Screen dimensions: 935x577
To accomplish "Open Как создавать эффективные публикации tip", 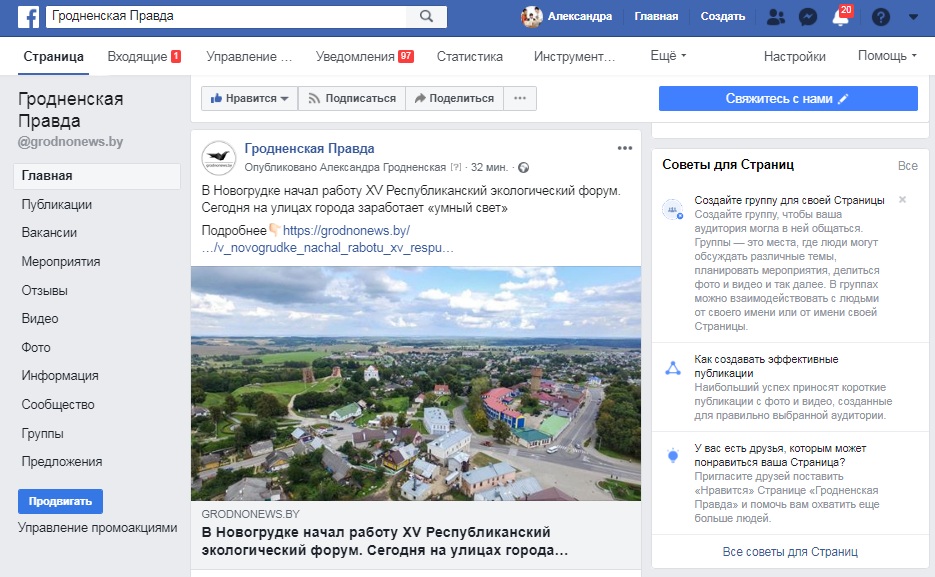I will (x=766, y=366).
